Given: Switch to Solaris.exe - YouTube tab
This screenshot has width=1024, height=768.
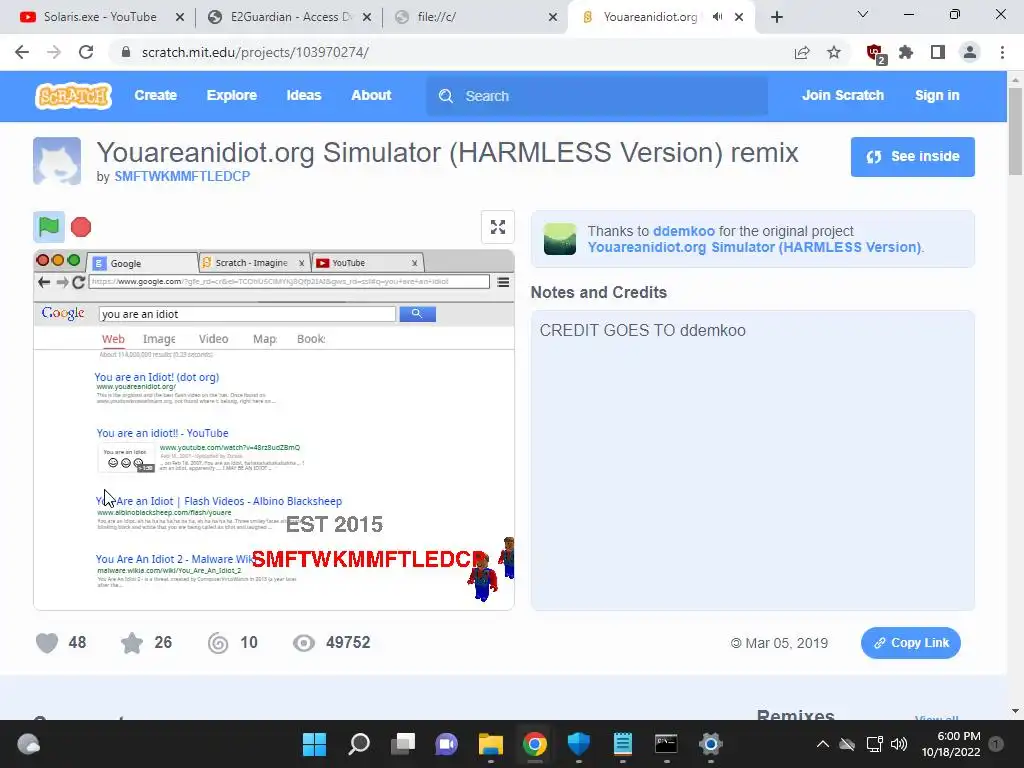Looking at the screenshot, I should pos(100,17).
